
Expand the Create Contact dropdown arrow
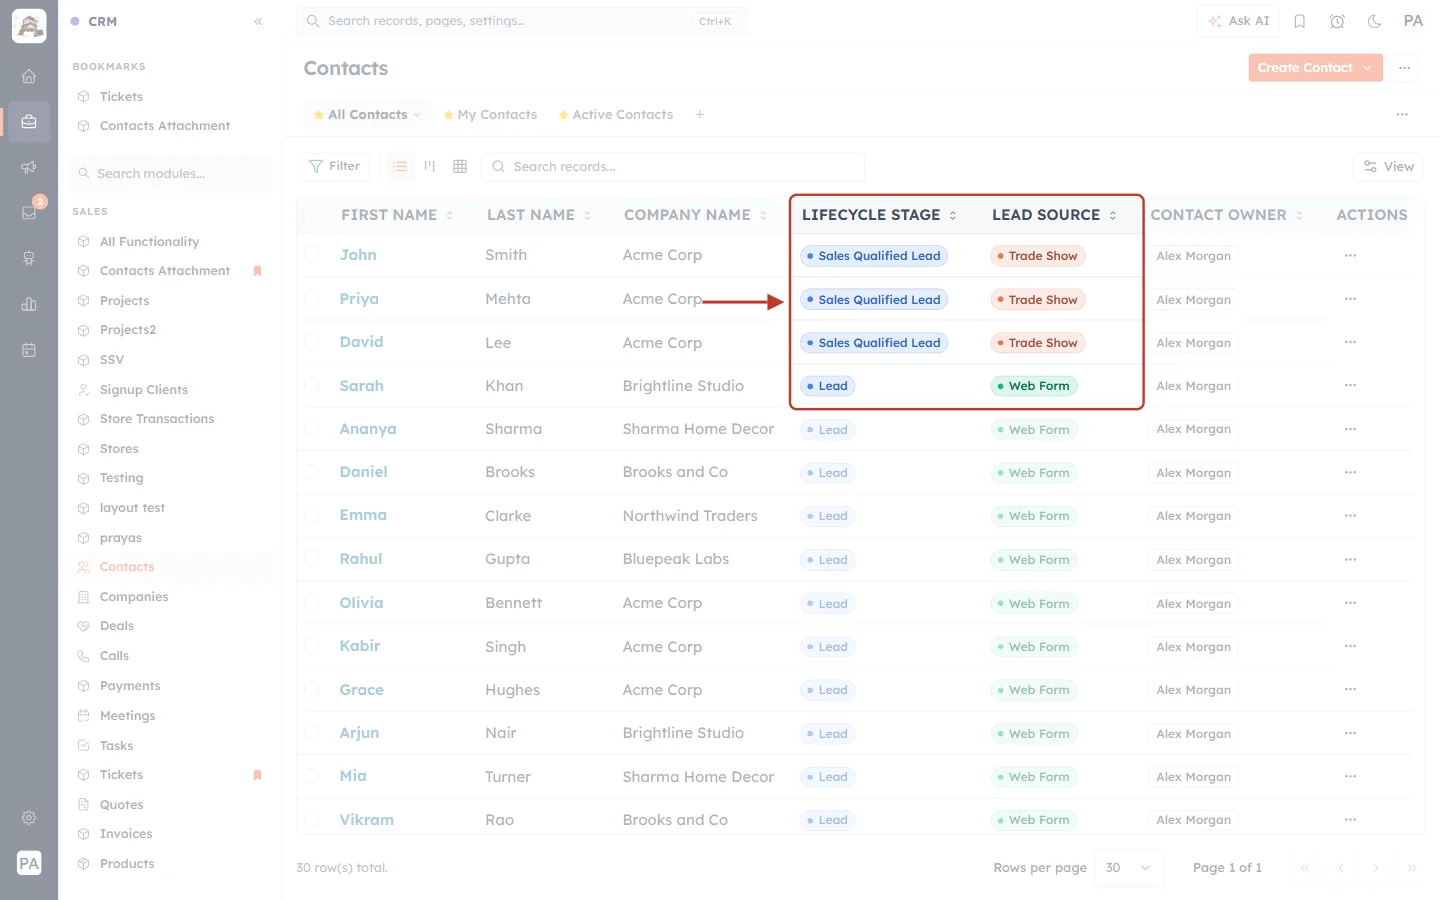coord(1368,68)
